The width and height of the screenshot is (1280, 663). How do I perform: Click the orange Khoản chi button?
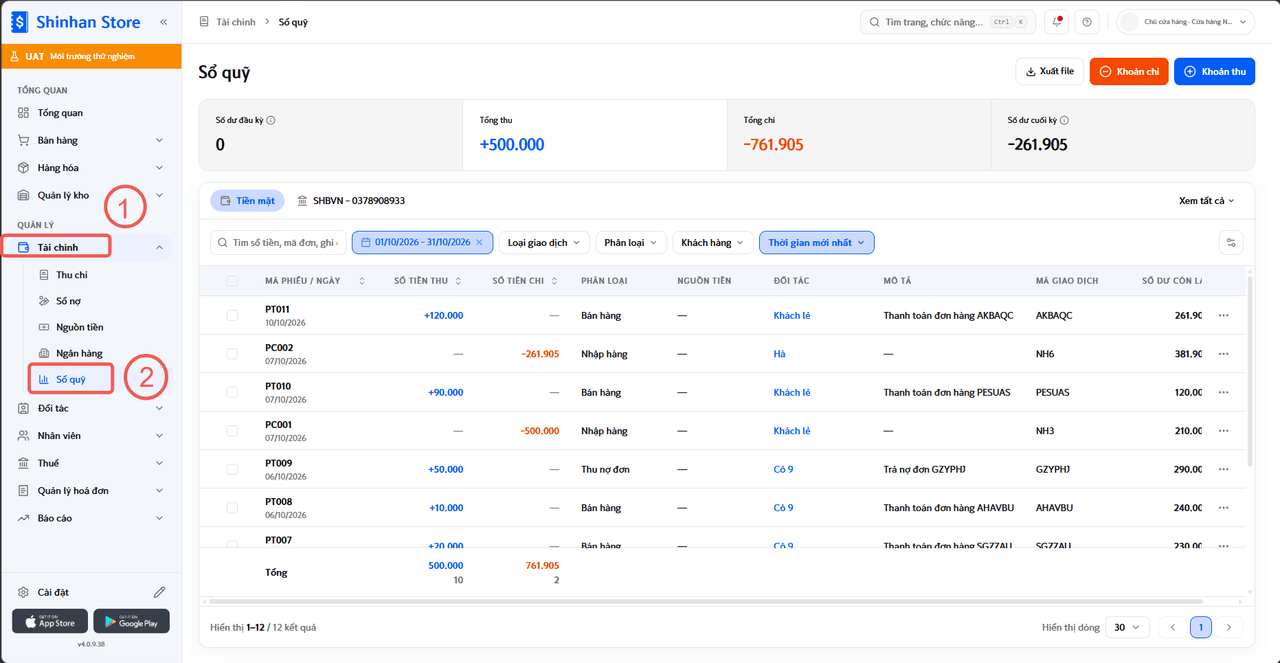click(1129, 71)
